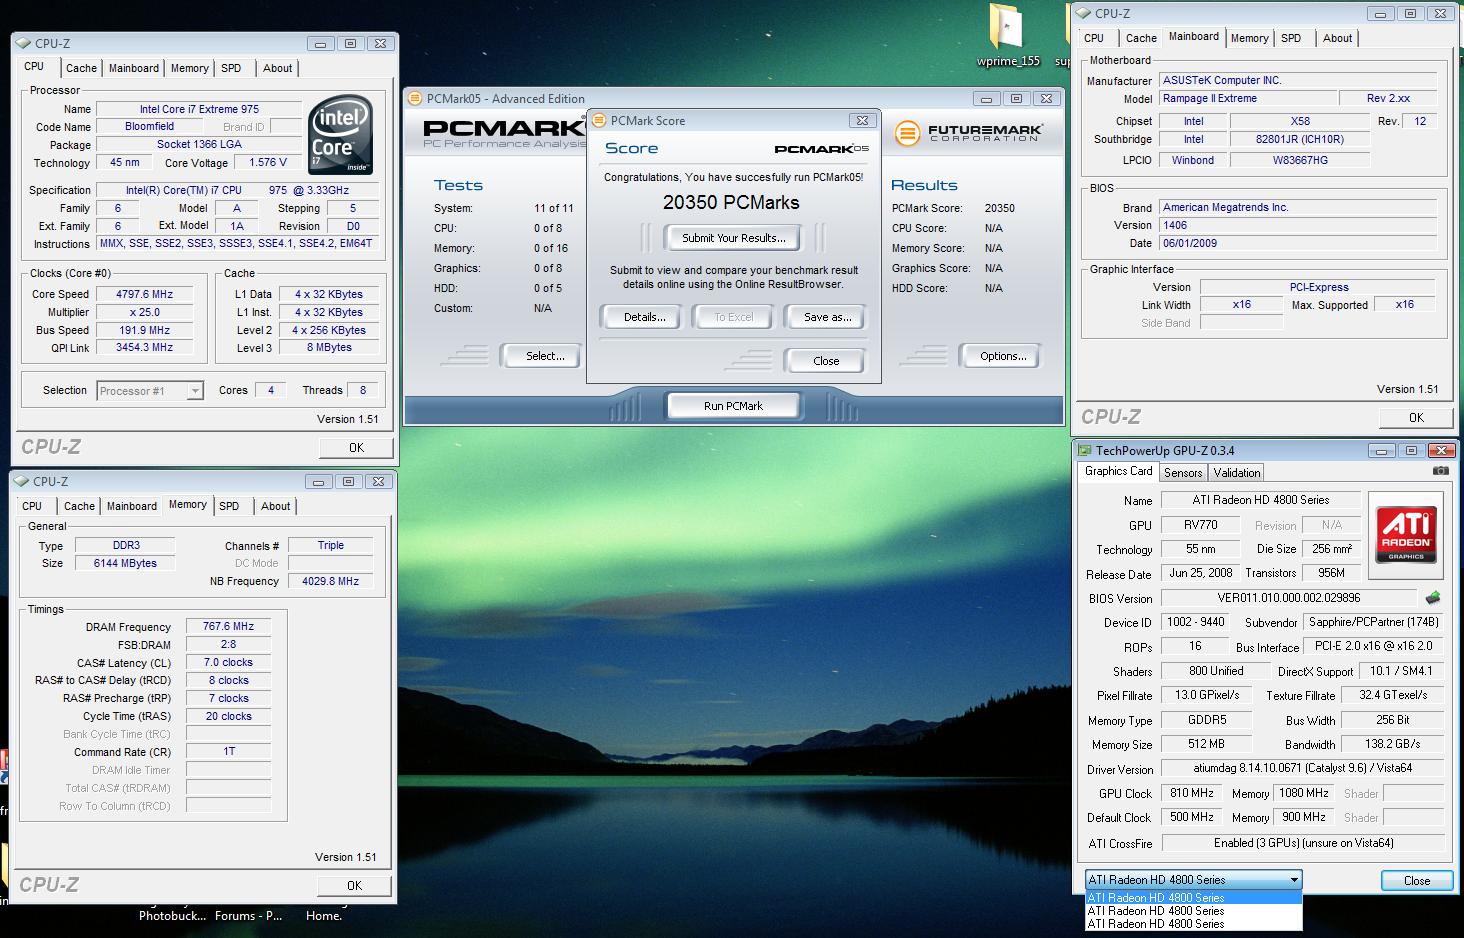Click the BIOS save chip icon in GPU-Z
The height and width of the screenshot is (938, 1464).
[1433, 598]
